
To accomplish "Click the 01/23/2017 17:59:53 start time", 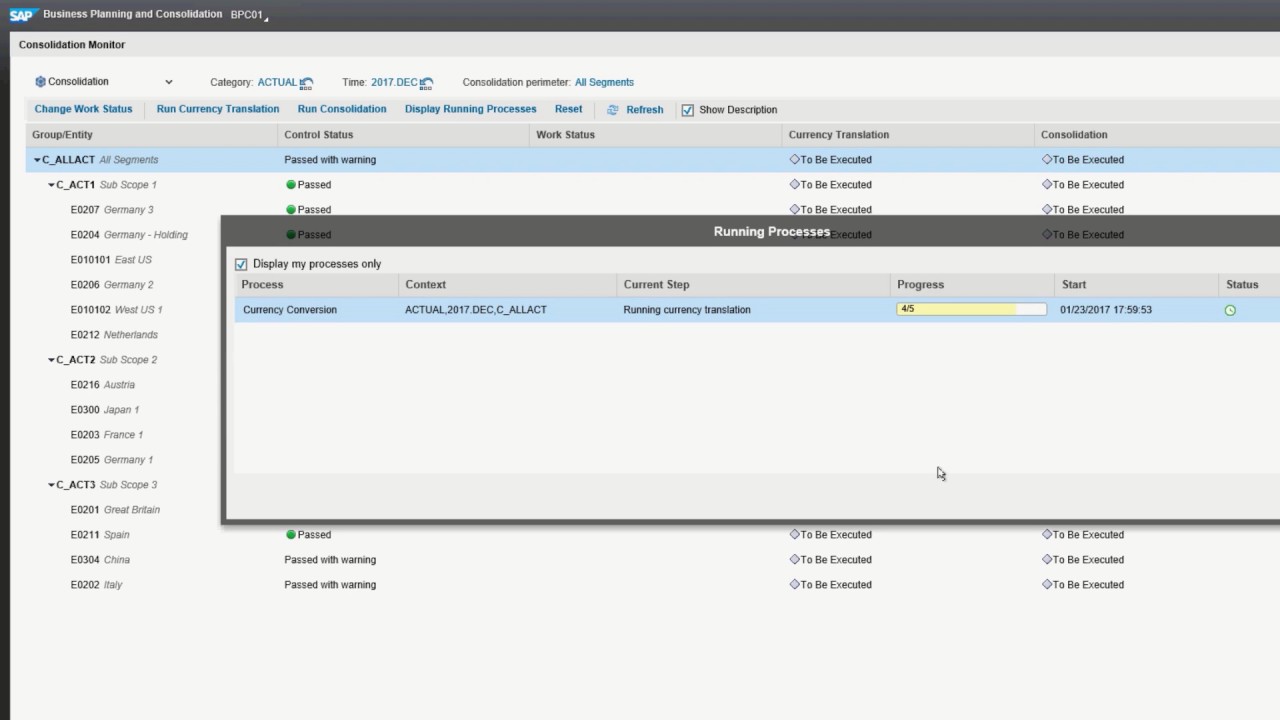I will 1106,310.
